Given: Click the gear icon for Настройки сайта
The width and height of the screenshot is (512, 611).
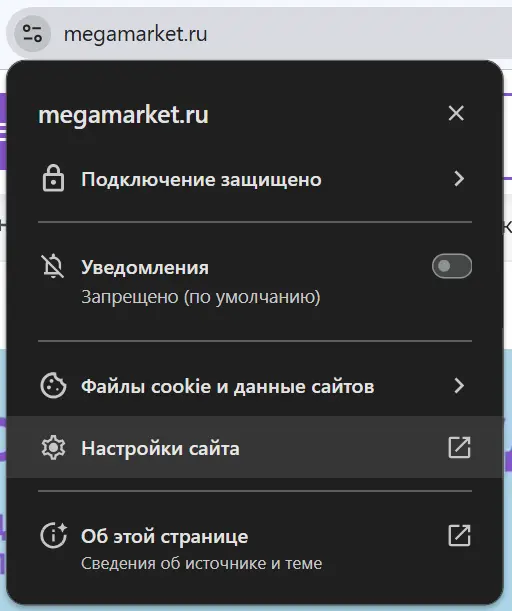Looking at the screenshot, I should pos(53,448).
